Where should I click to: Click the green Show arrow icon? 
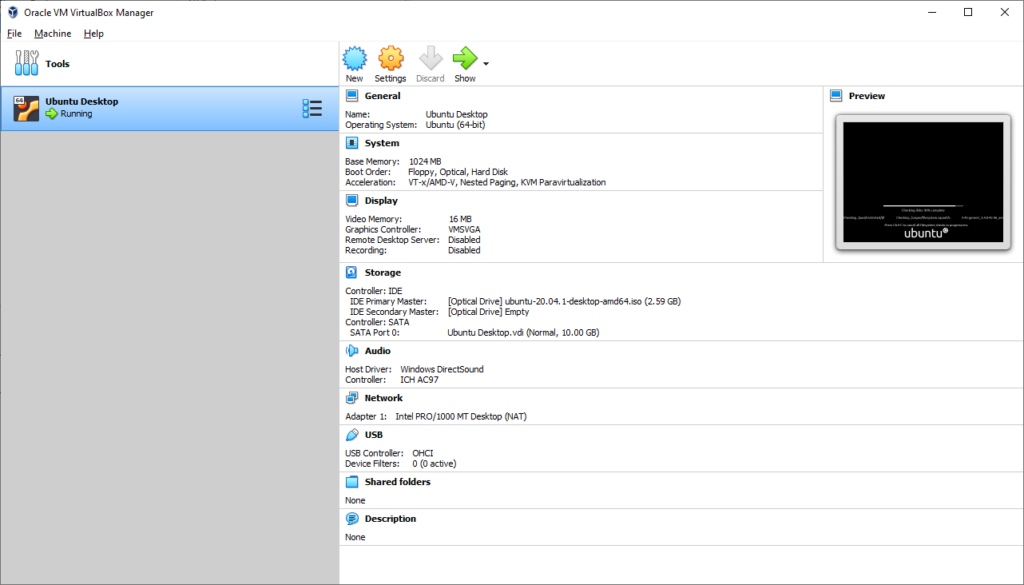pos(465,58)
